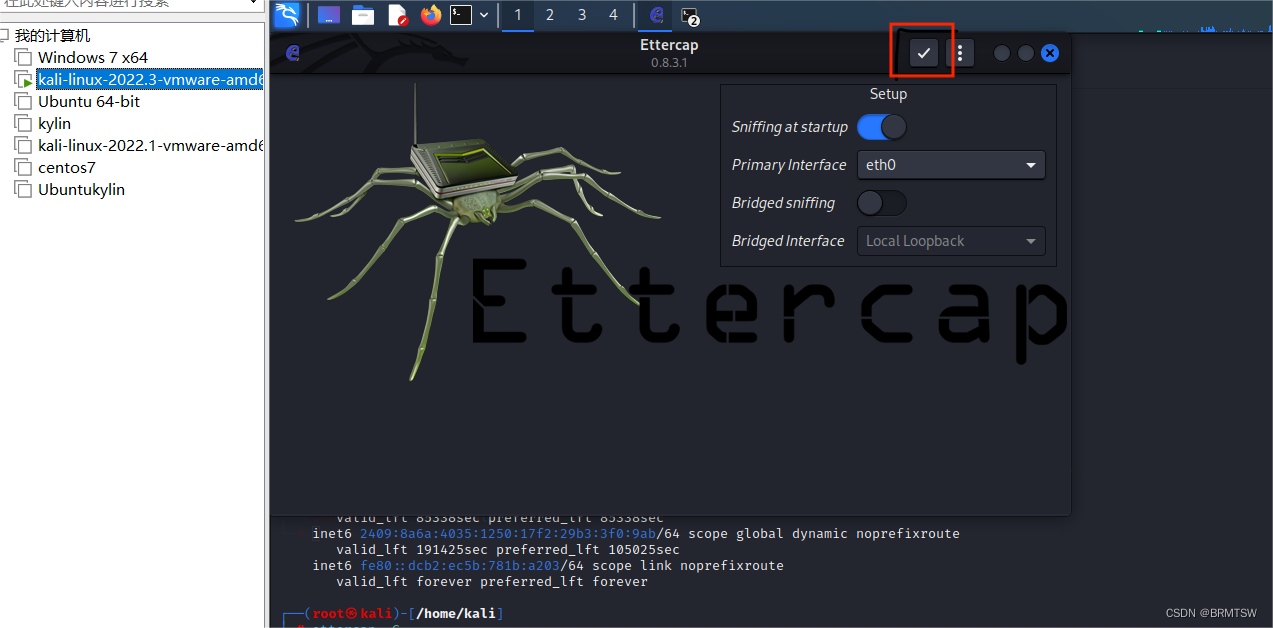The height and width of the screenshot is (628, 1273).
Task: Select Ubuntu 64-bit virtual machine
Action: tap(89, 102)
